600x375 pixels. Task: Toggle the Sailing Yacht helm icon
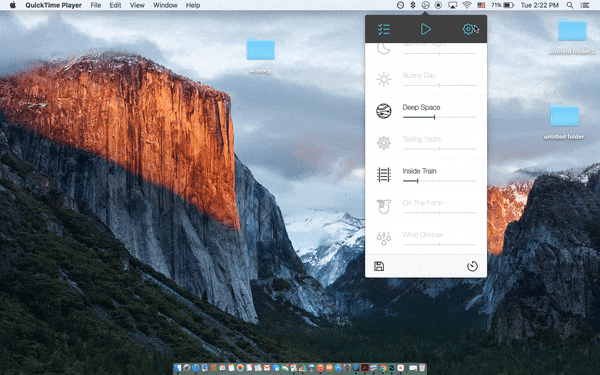click(x=383, y=143)
